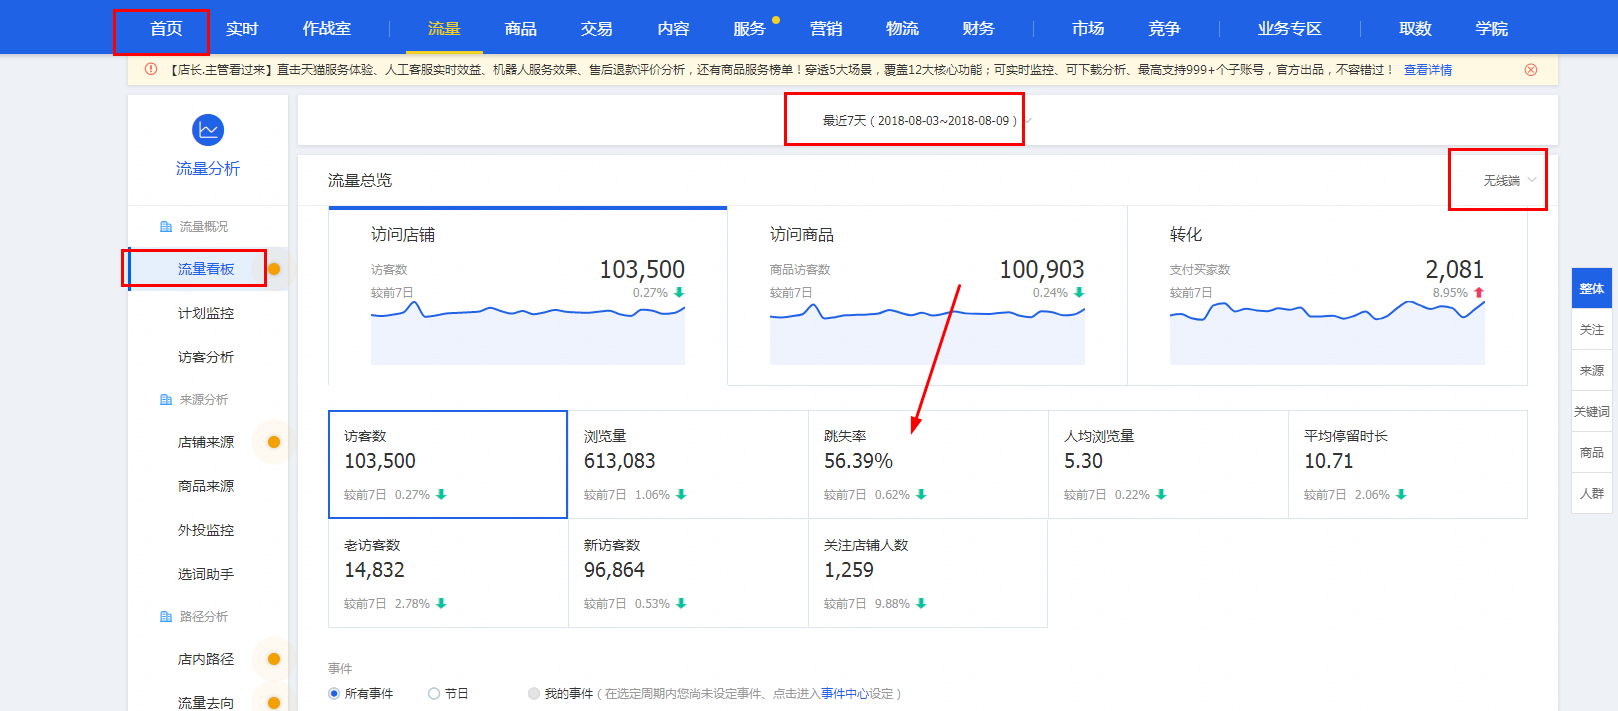Image resolution: width=1618 pixels, height=711 pixels.
Task: Select the 整体 right-side anchor
Action: pos(1592,288)
